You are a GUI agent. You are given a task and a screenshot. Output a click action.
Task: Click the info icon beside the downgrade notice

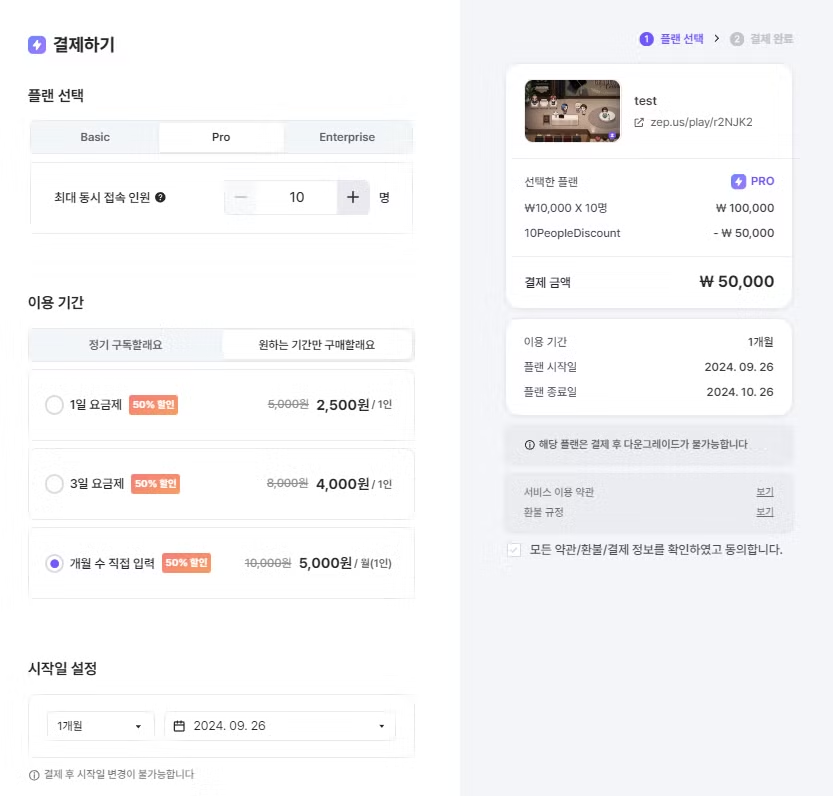[529, 444]
